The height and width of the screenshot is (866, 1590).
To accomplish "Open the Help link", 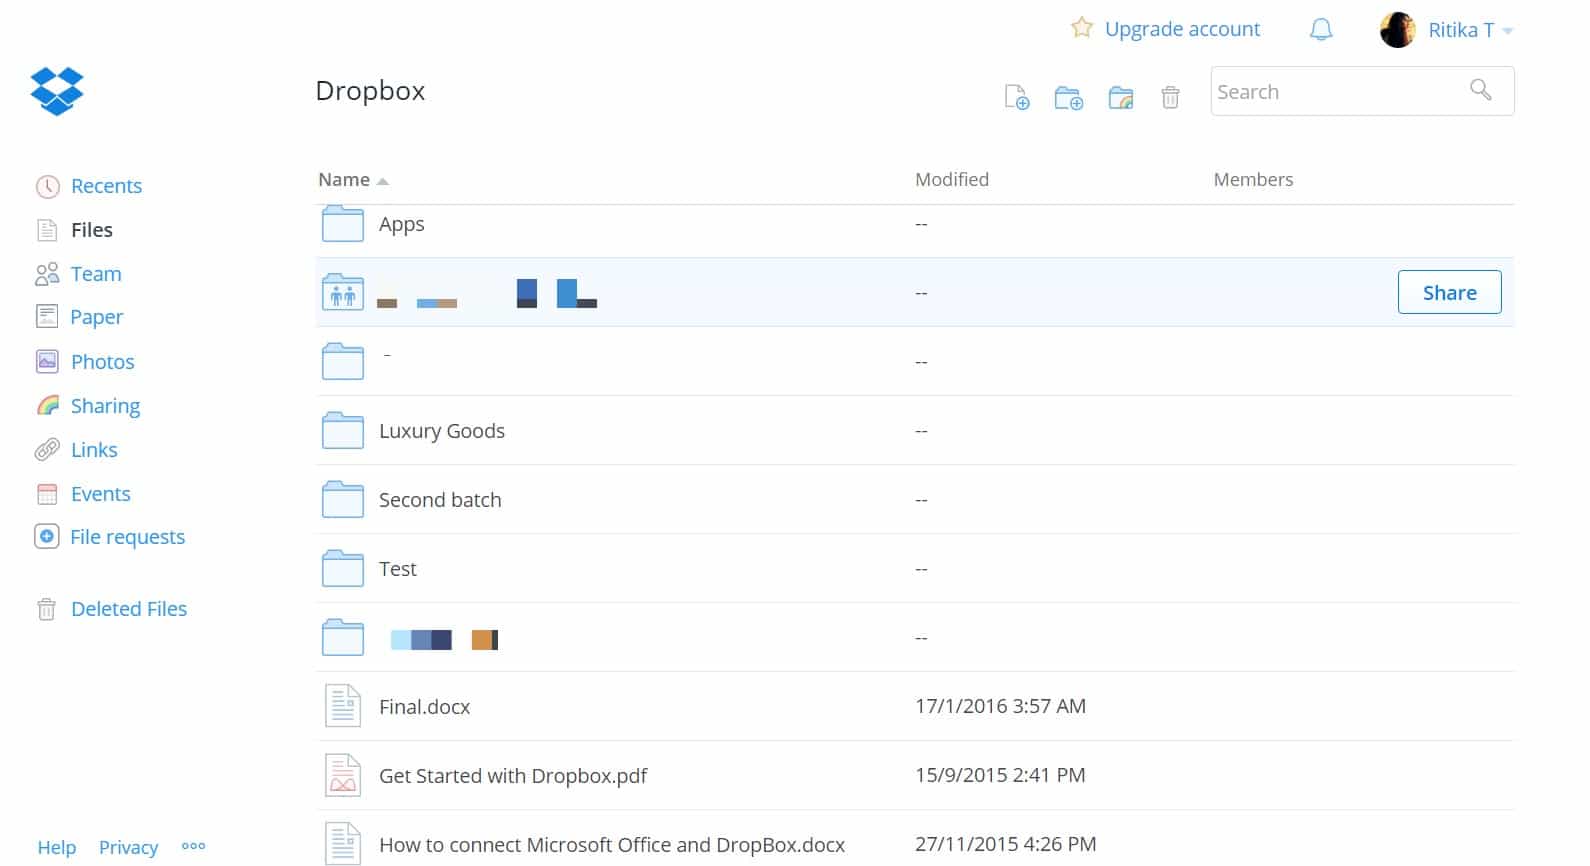I will [x=57, y=847].
